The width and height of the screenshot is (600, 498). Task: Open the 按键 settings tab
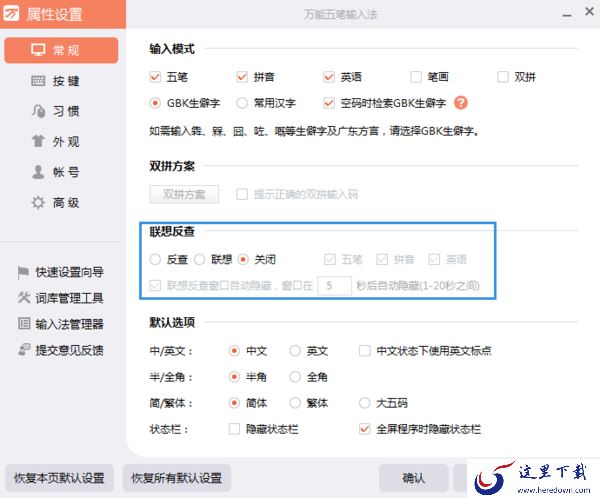click(x=61, y=81)
